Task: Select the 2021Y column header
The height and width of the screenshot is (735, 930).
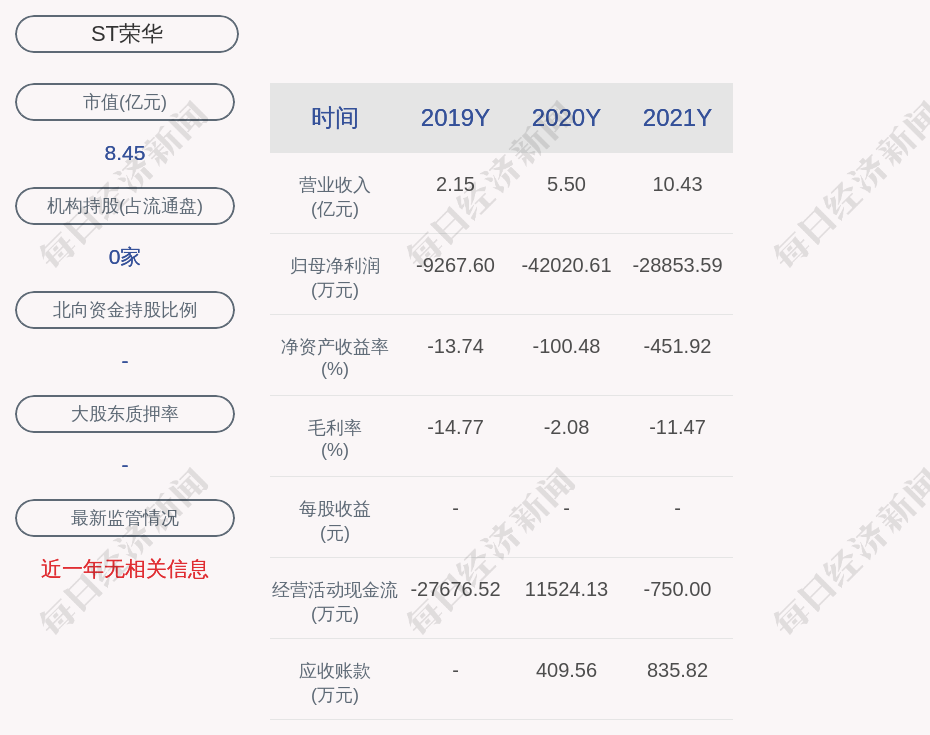Action: 677,117
